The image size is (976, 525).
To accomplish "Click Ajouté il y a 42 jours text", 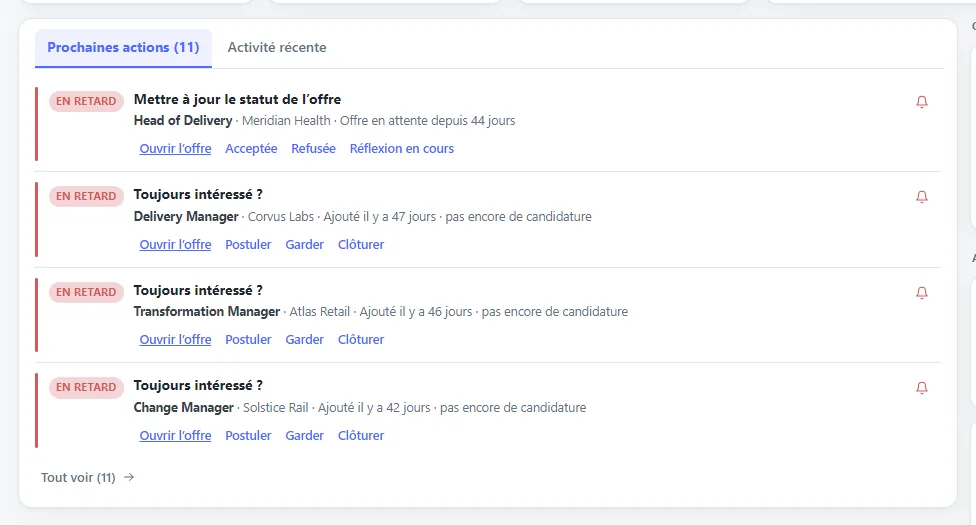I will pyautogui.click(x=374, y=408).
